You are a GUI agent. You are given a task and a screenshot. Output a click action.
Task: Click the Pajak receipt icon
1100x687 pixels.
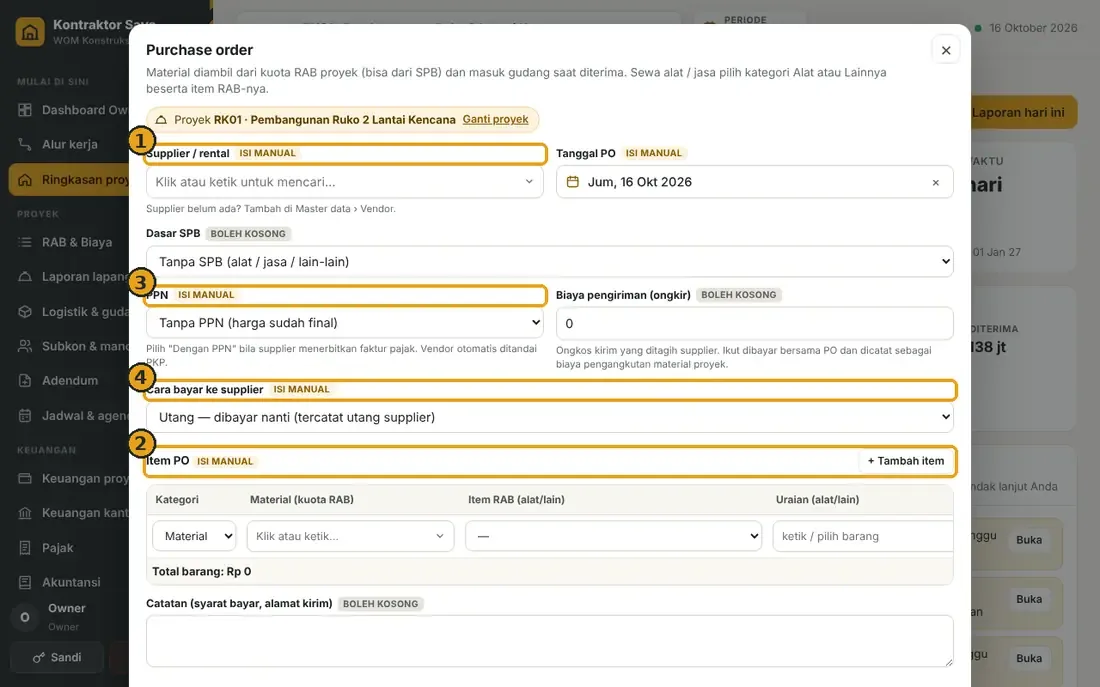[25, 548]
